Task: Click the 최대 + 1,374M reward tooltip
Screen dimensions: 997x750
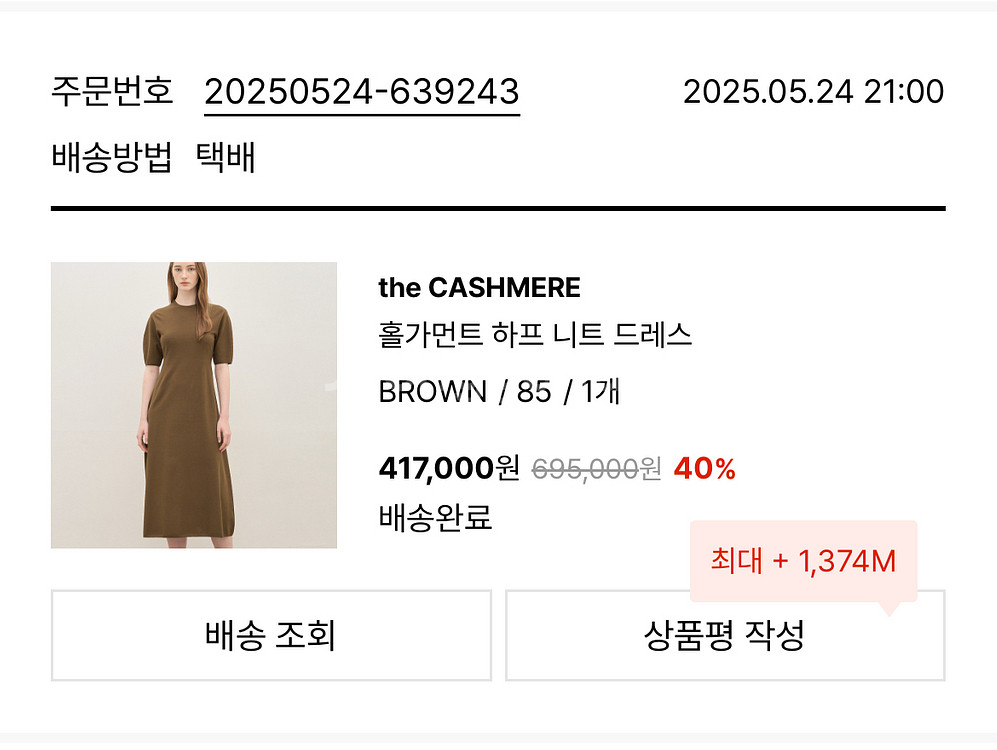Action: [803, 561]
